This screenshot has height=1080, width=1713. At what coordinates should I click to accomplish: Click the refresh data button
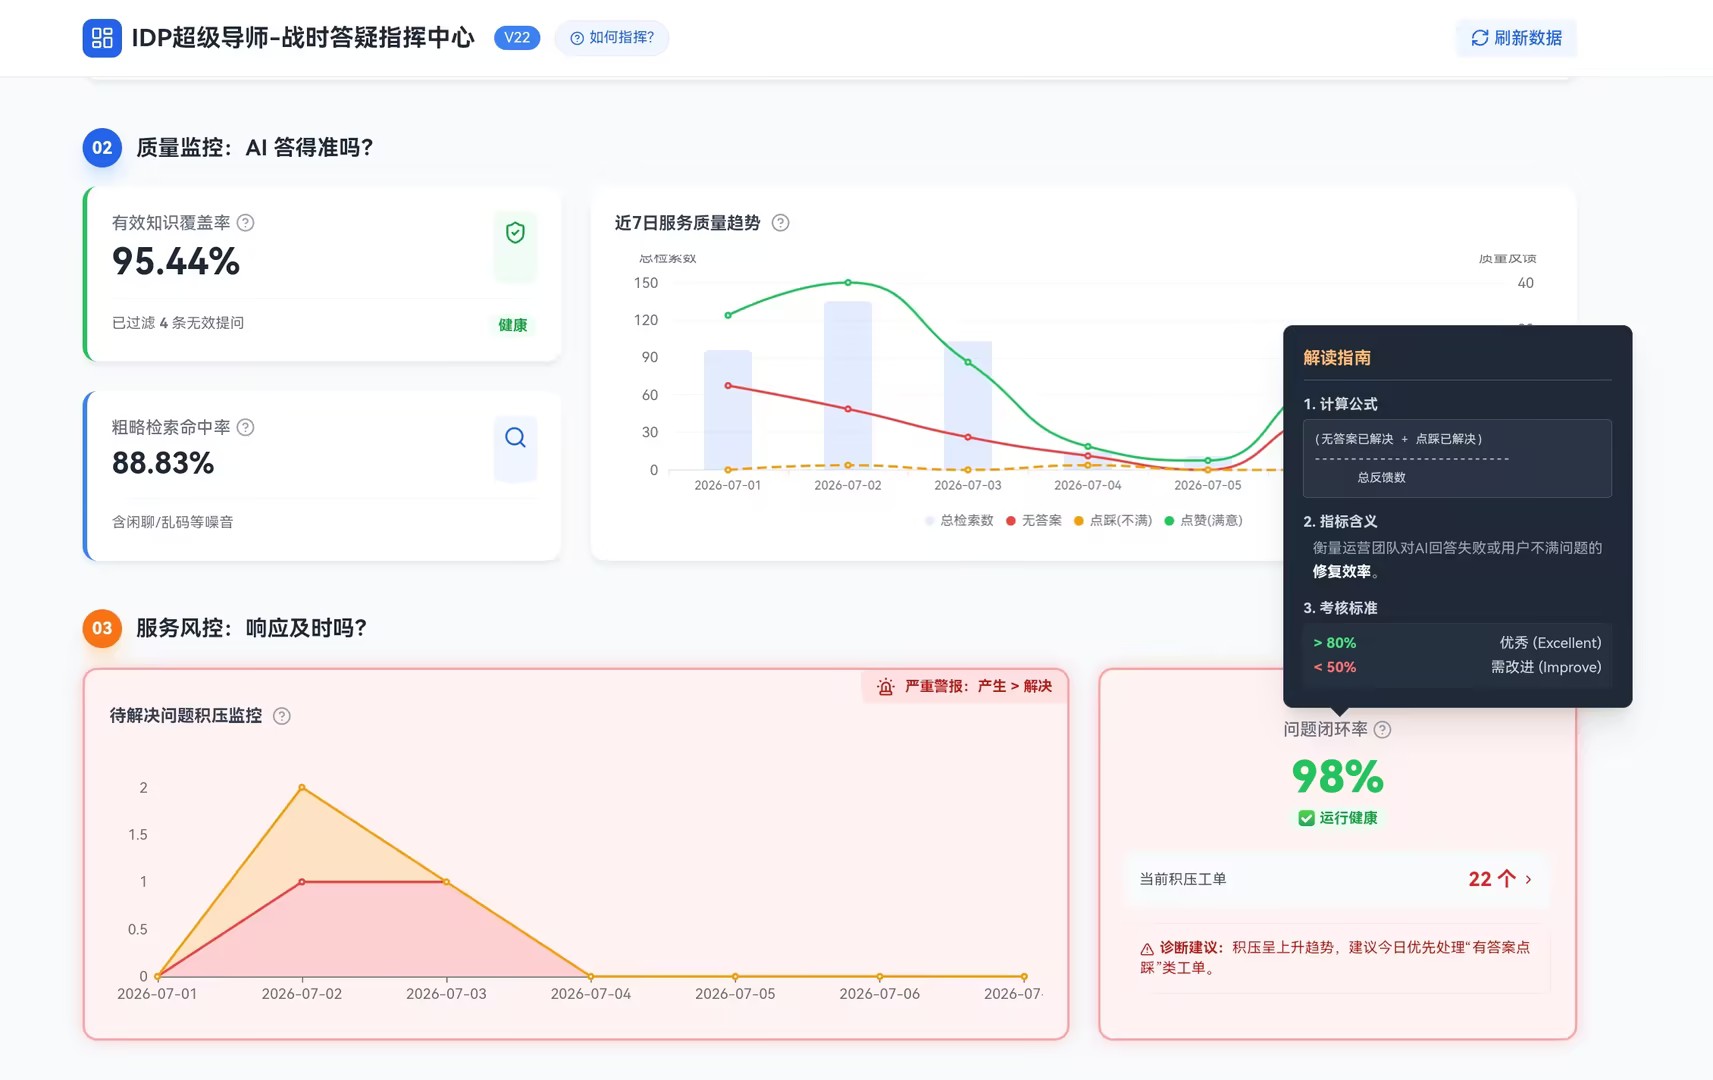point(1516,38)
